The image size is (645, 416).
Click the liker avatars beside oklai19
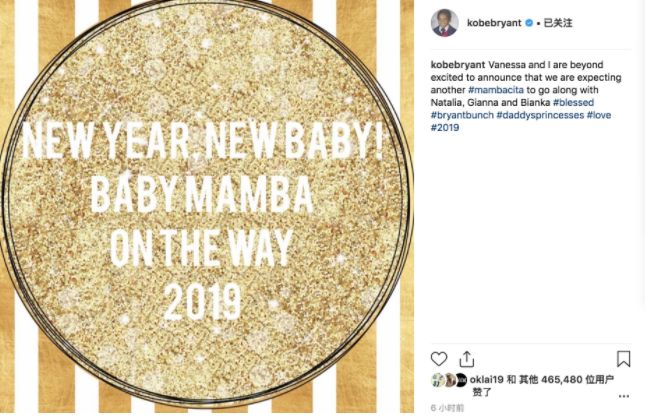click(446, 380)
